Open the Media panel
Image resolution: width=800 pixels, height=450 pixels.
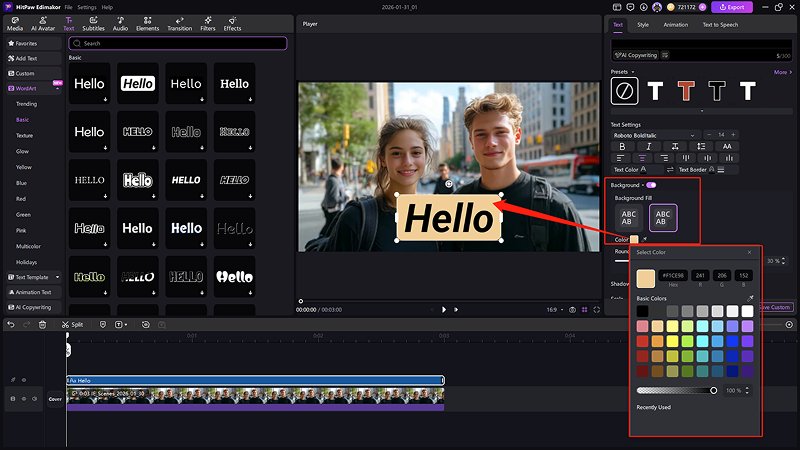click(14, 23)
